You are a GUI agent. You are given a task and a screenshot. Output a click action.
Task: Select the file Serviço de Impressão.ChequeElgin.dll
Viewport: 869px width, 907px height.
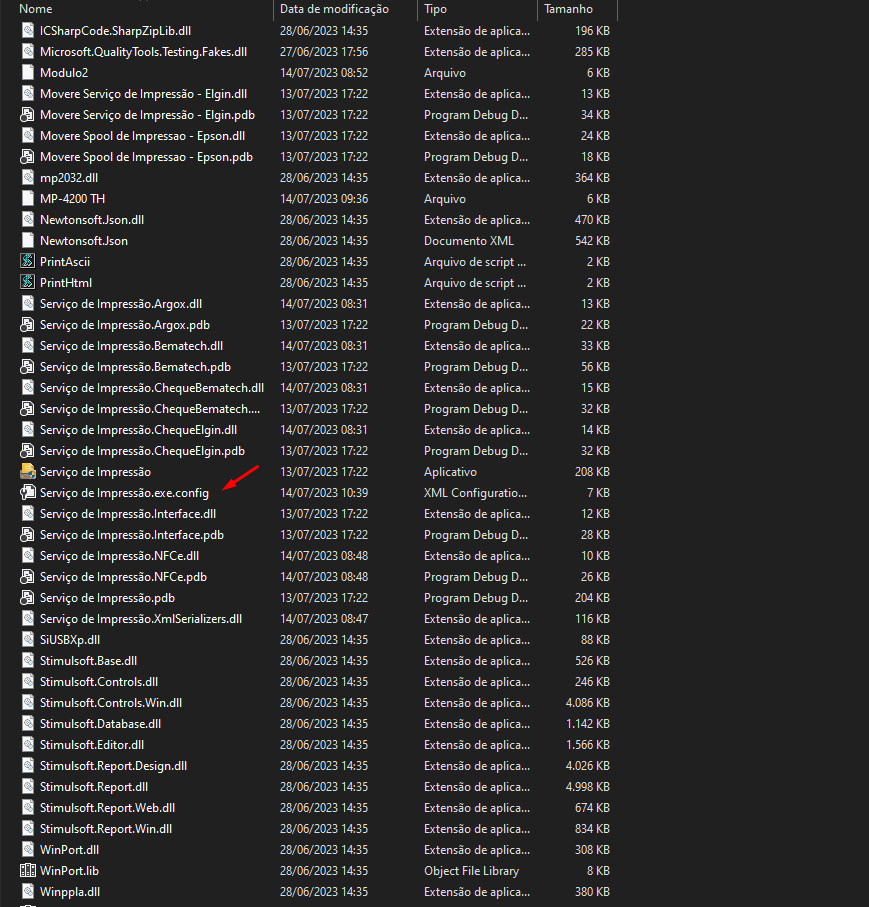[138, 430]
